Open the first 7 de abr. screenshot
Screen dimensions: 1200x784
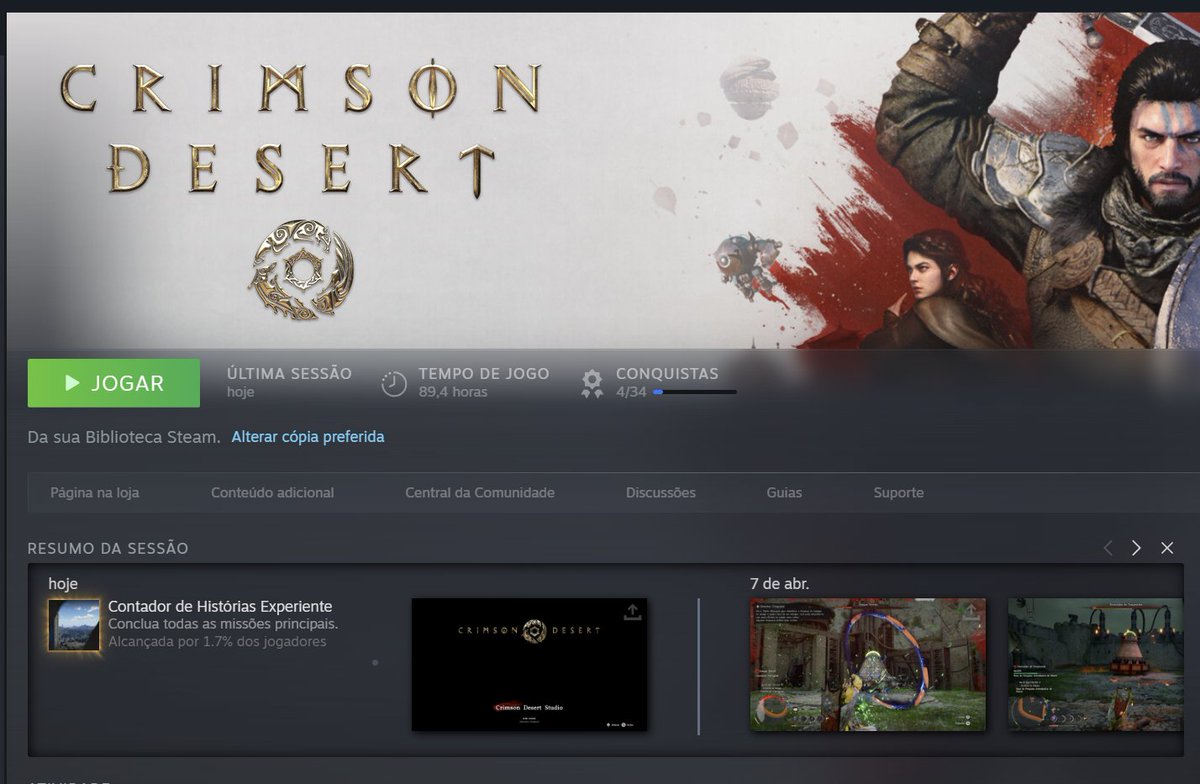coord(868,664)
